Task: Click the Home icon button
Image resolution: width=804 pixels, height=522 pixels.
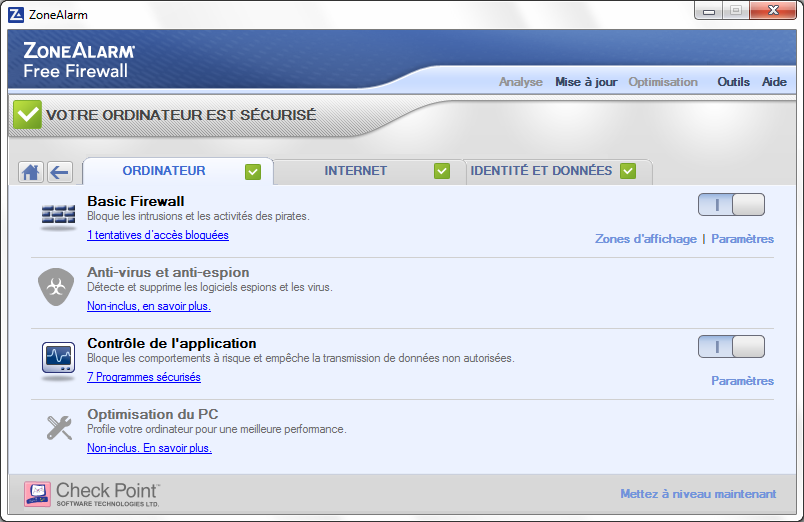Action: [31, 172]
